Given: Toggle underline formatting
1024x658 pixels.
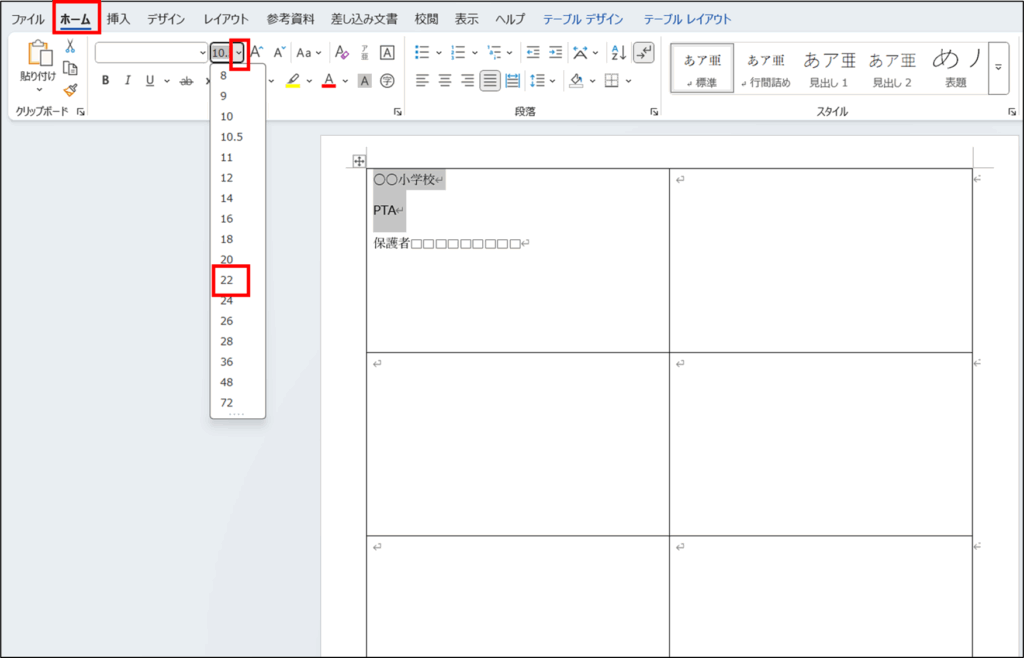Looking at the screenshot, I should 150,81.
